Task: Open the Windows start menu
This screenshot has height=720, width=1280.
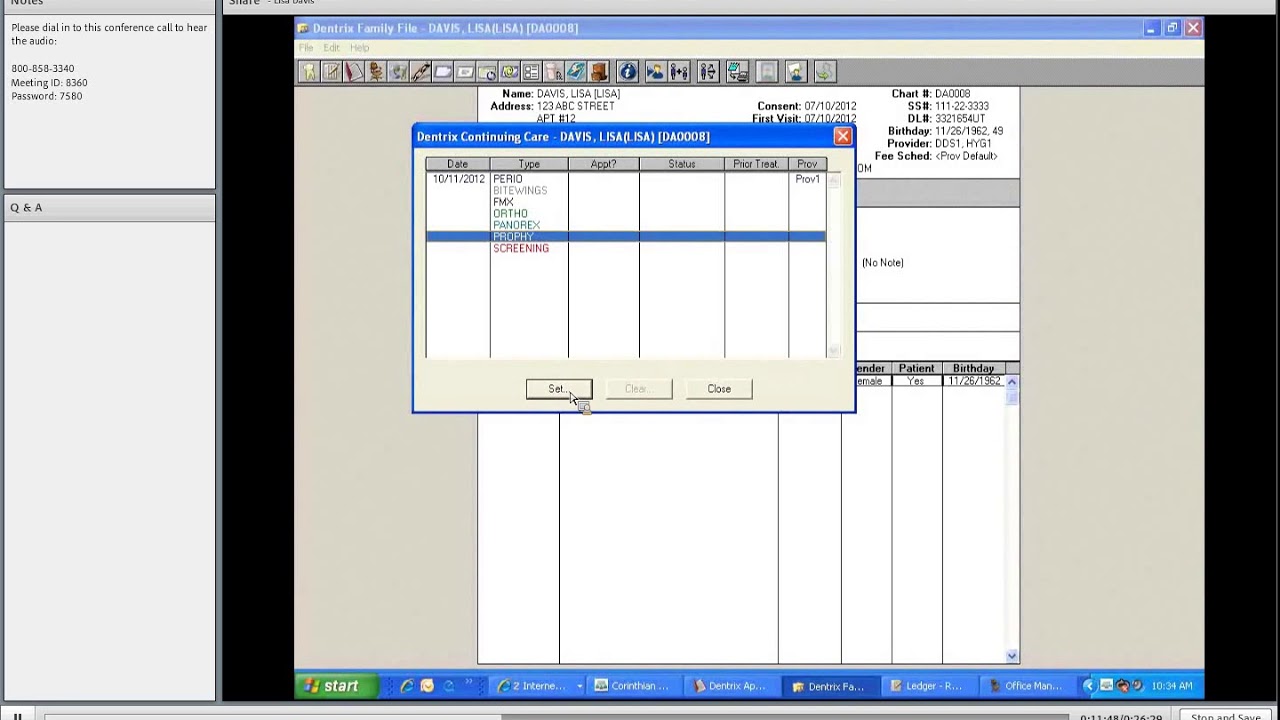Action: pos(336,686)
